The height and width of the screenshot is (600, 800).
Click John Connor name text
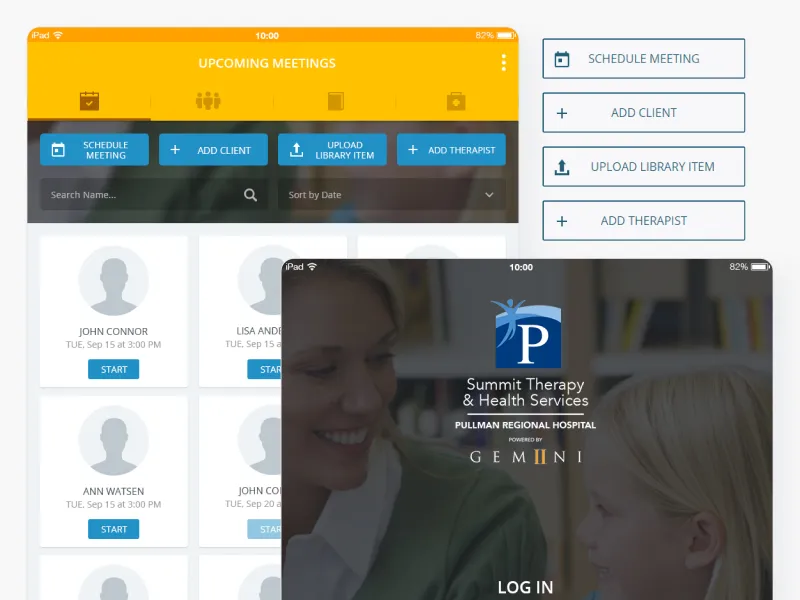pos(113,332)
